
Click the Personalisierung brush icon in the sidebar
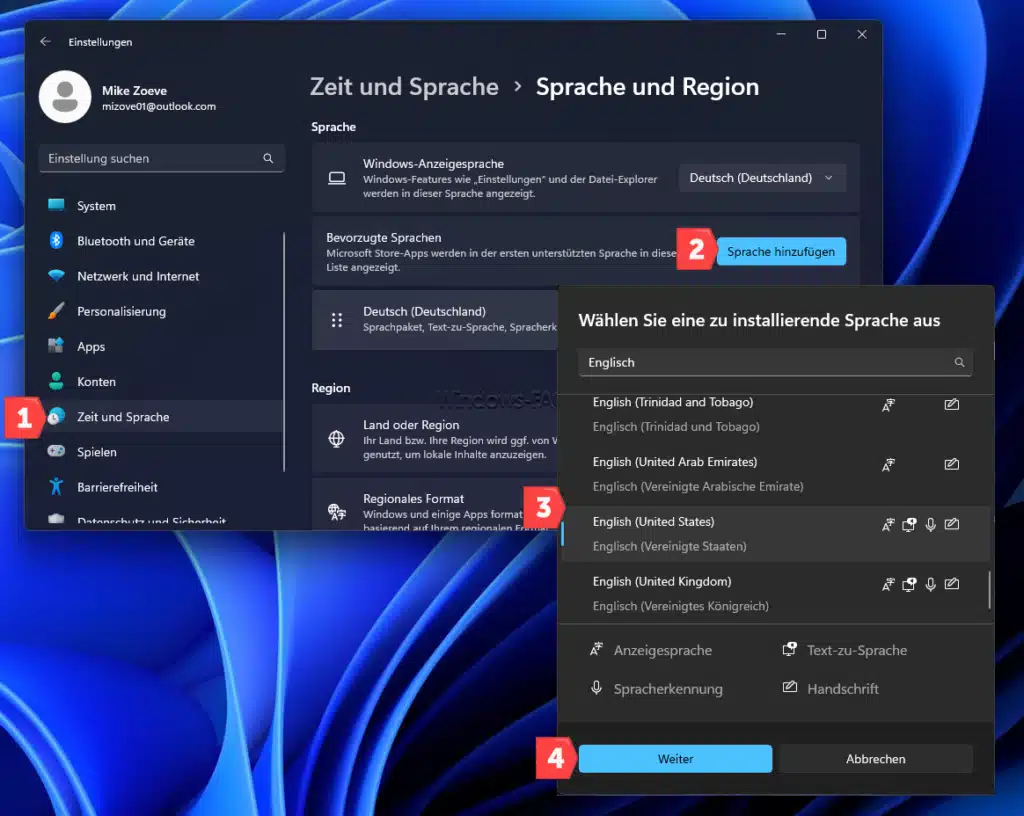pyautogui.click(x=56, y=311)
